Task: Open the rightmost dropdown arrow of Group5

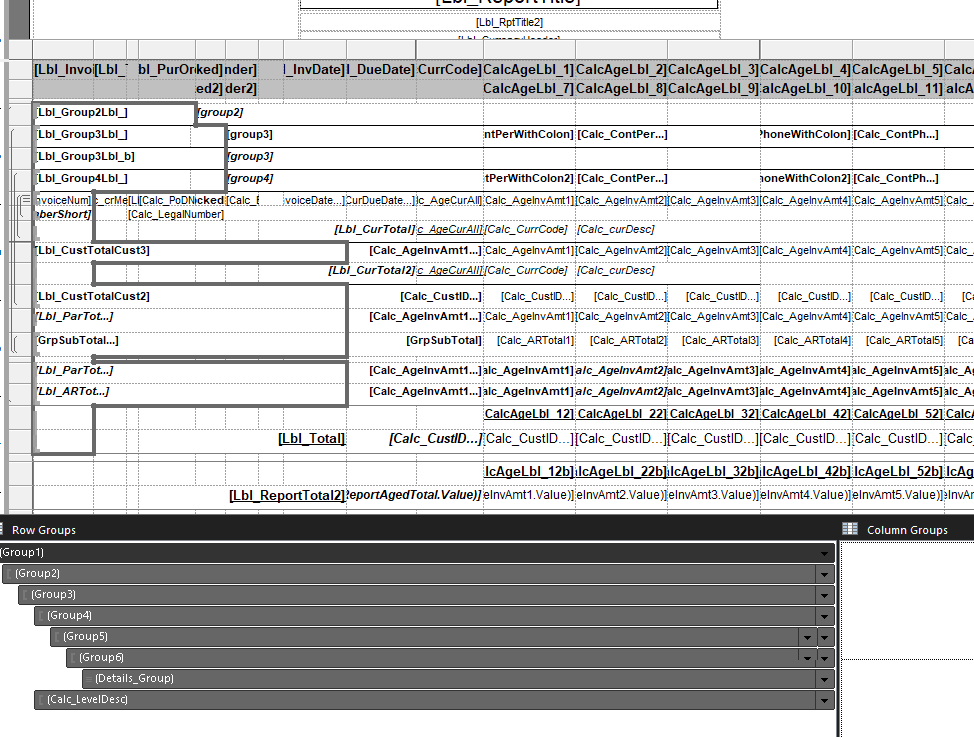Action: pyautogui.click(x=824, y=637)
